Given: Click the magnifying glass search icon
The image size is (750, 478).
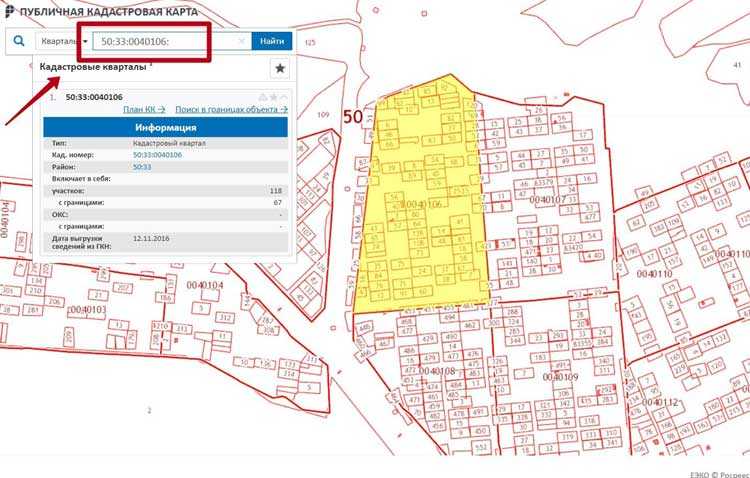Looking at the screenshot, I should pyautogui.click(x=17, y=41).
